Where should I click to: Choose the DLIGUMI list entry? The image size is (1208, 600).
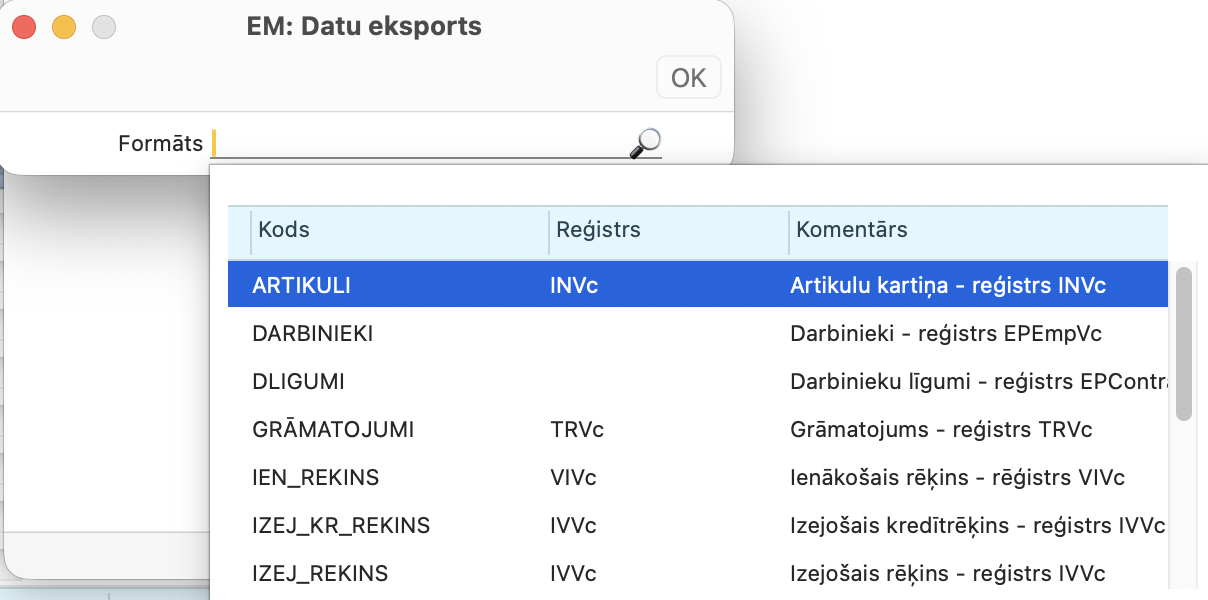coord(298,381)
